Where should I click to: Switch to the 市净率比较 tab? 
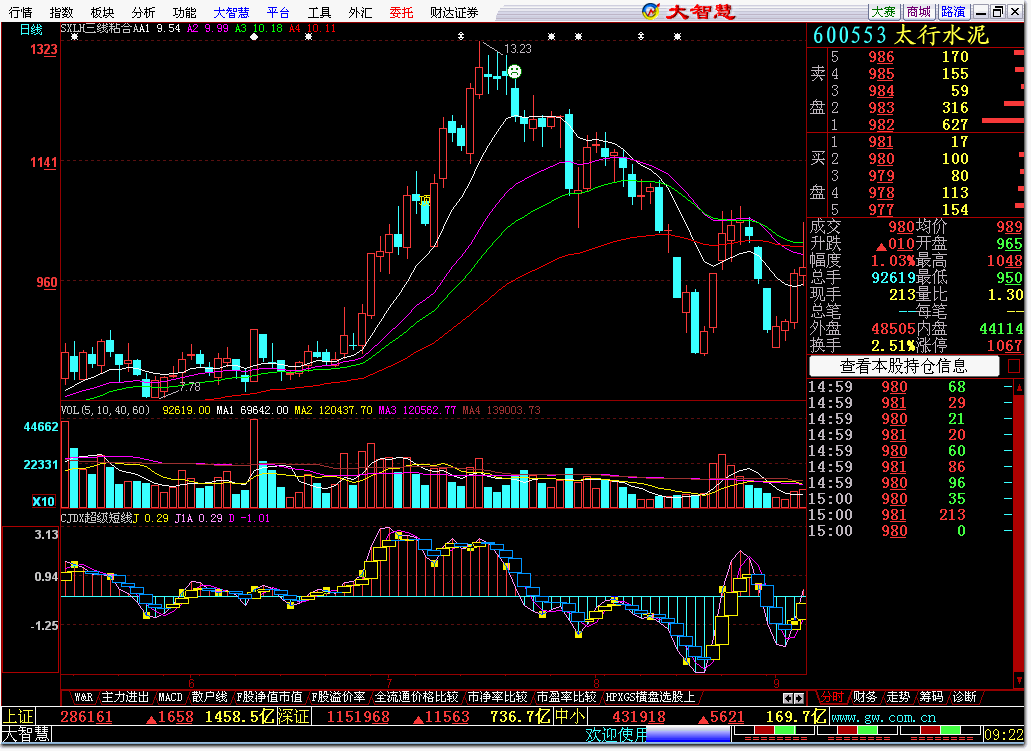497,697
